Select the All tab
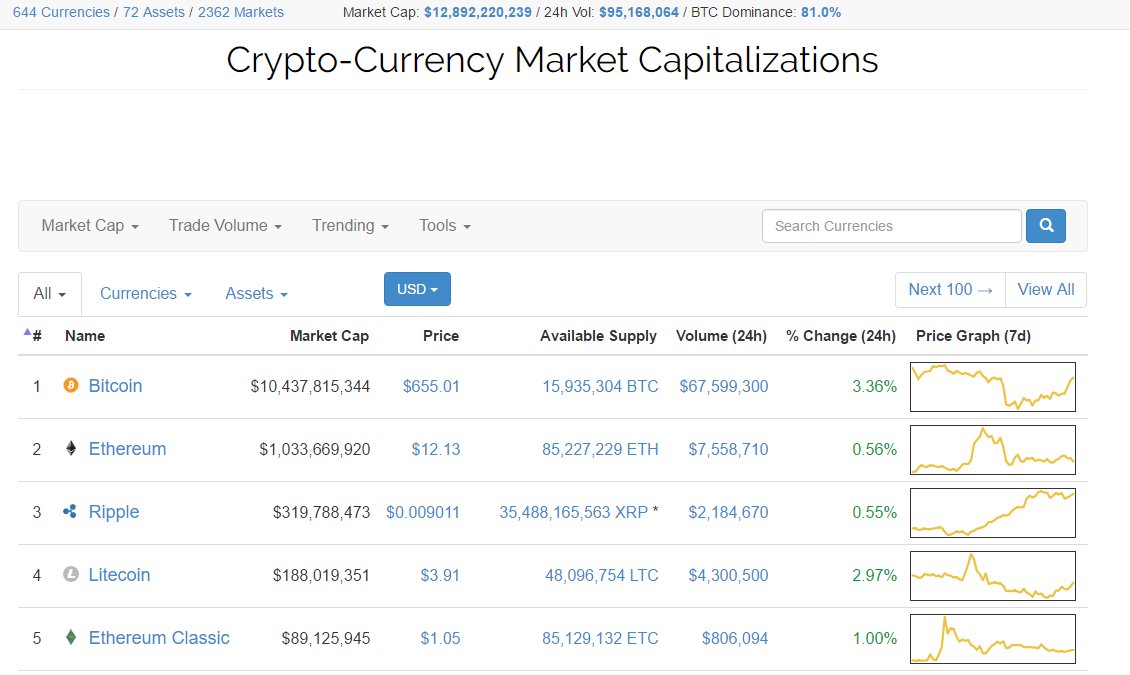The width and height of the screenshot is (1130, 675). coord(50,294)
